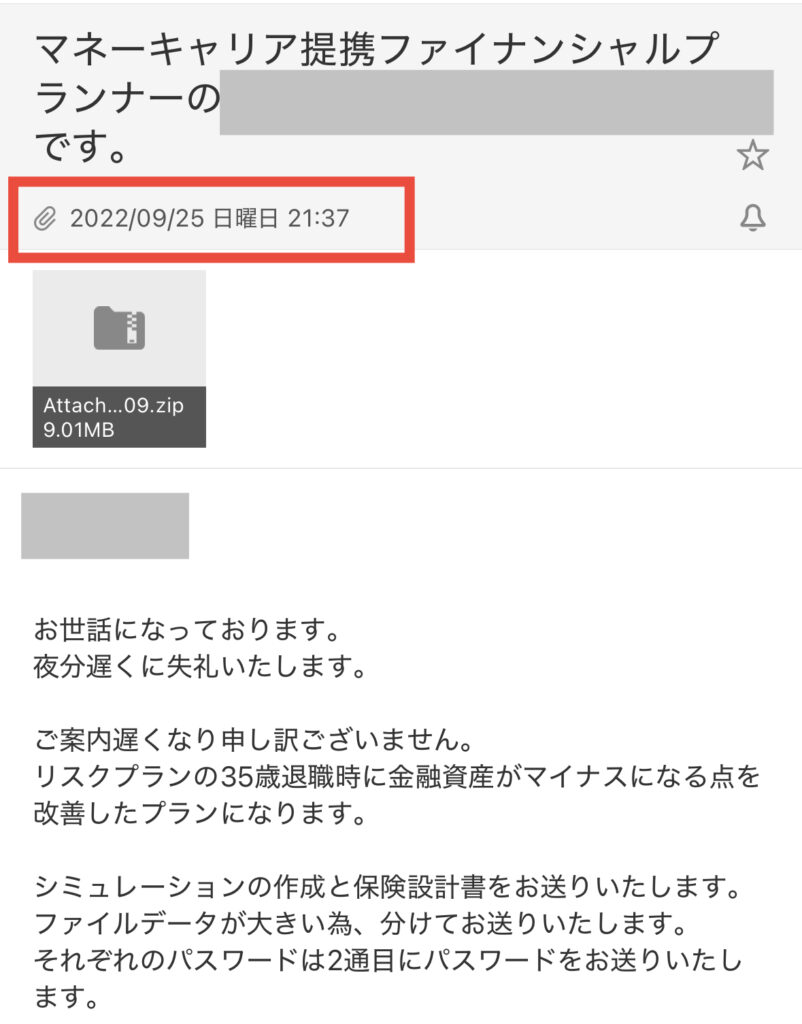
Task: Click the gray redacted sender block
Action: tap(105, 526)
